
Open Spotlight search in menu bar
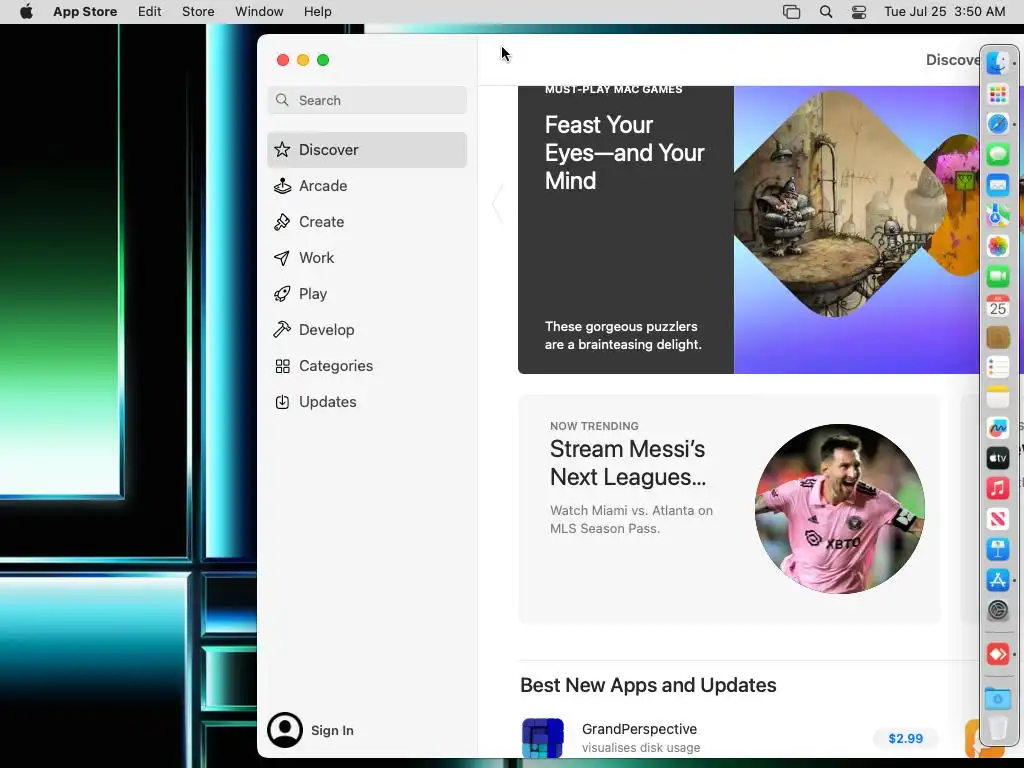point(825,11)
